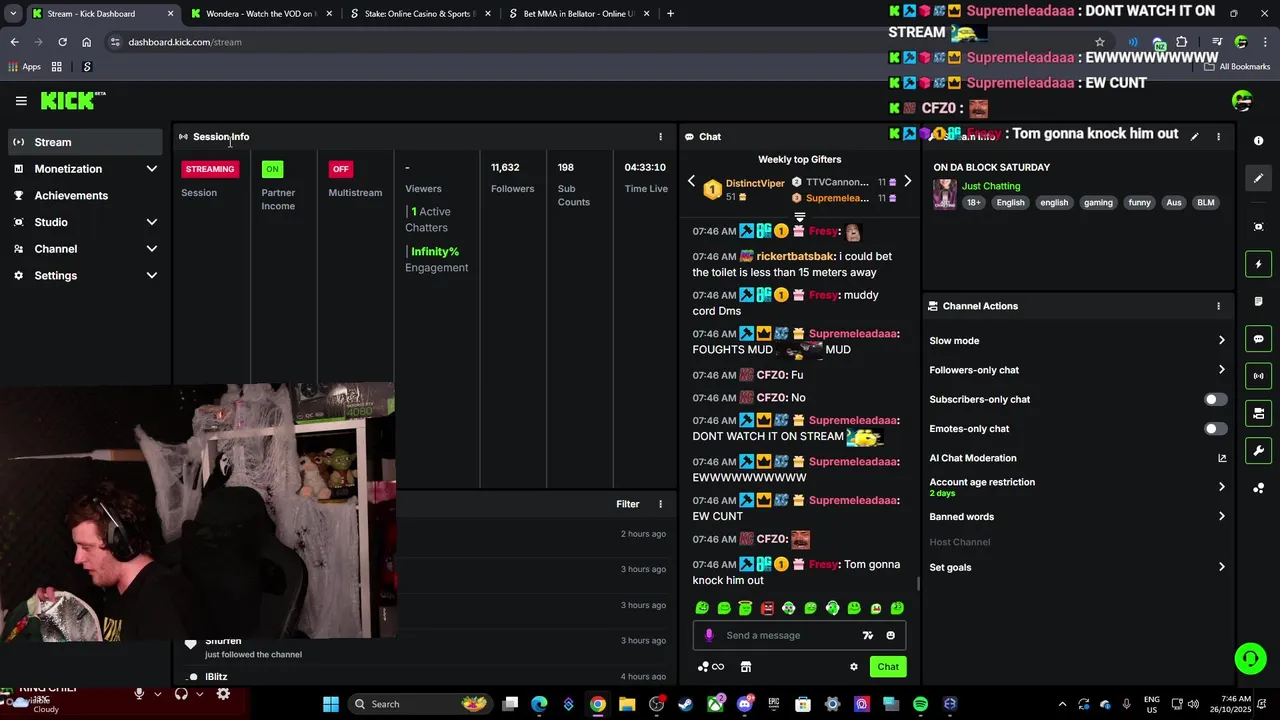This screenshot has height=720, width=1280.
Task: Switch to Stake Online Casino browser tab
Action: coord(420,14)
